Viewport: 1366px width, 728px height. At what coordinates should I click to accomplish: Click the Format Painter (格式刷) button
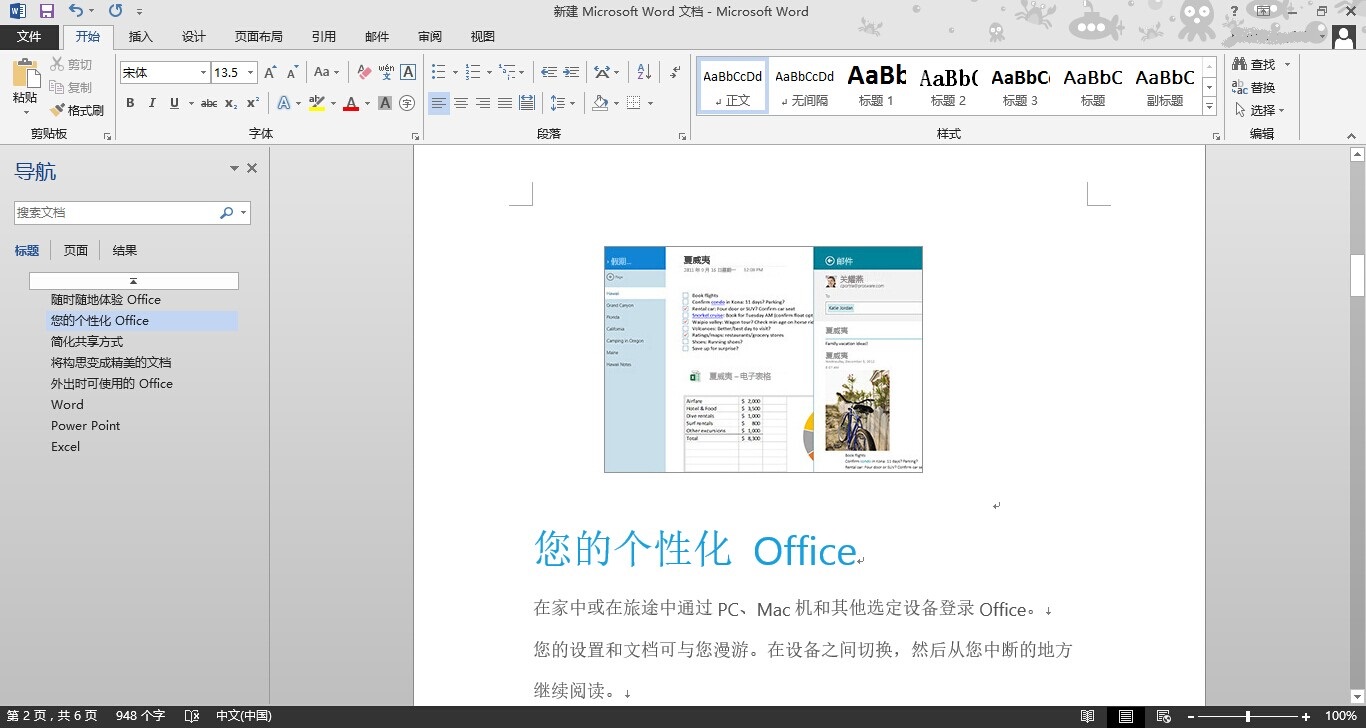[x=78, y=110]
